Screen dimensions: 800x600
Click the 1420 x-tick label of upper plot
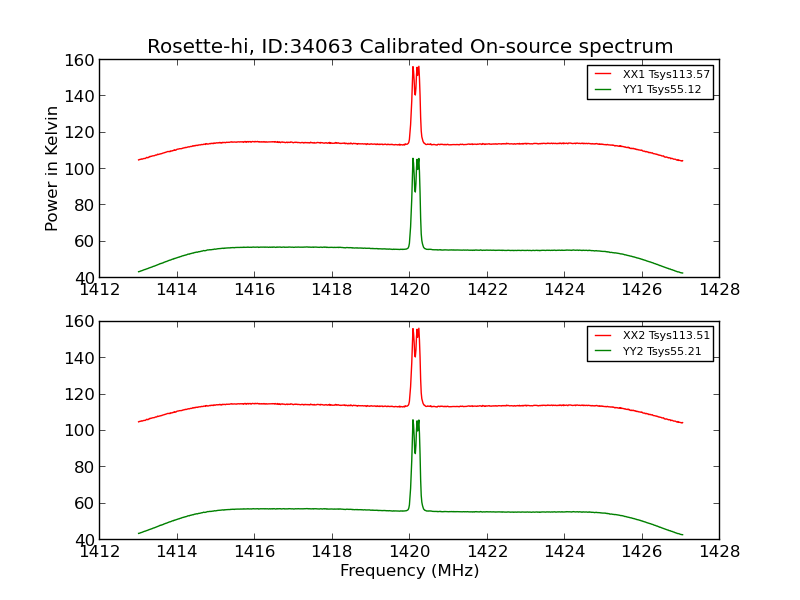pyautogui.click(x=410, y=290)
